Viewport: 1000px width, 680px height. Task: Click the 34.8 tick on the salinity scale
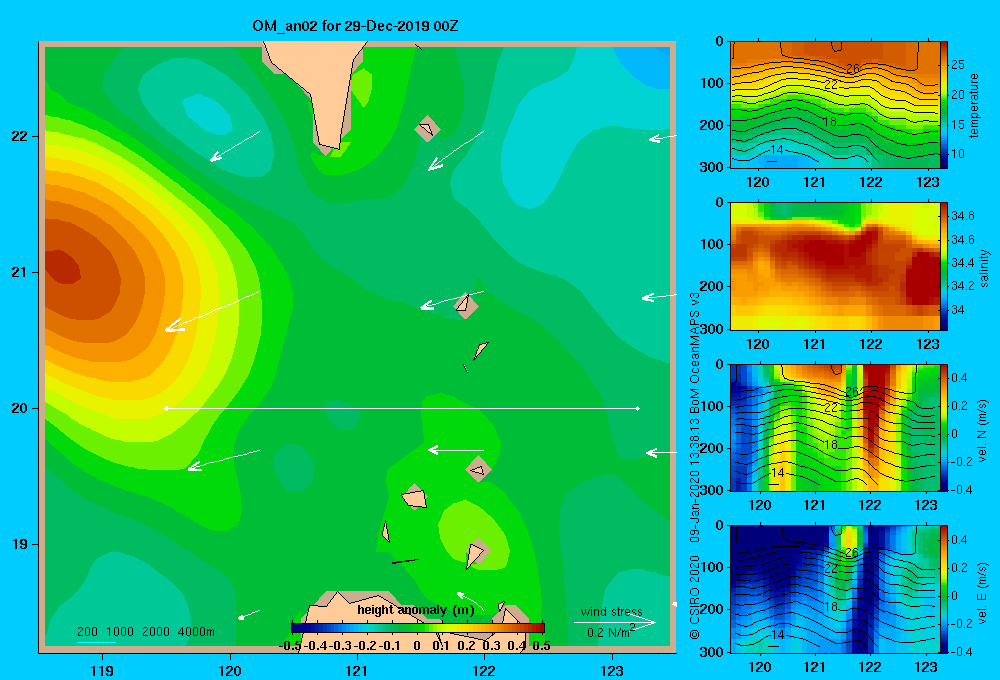coord(963,216)
